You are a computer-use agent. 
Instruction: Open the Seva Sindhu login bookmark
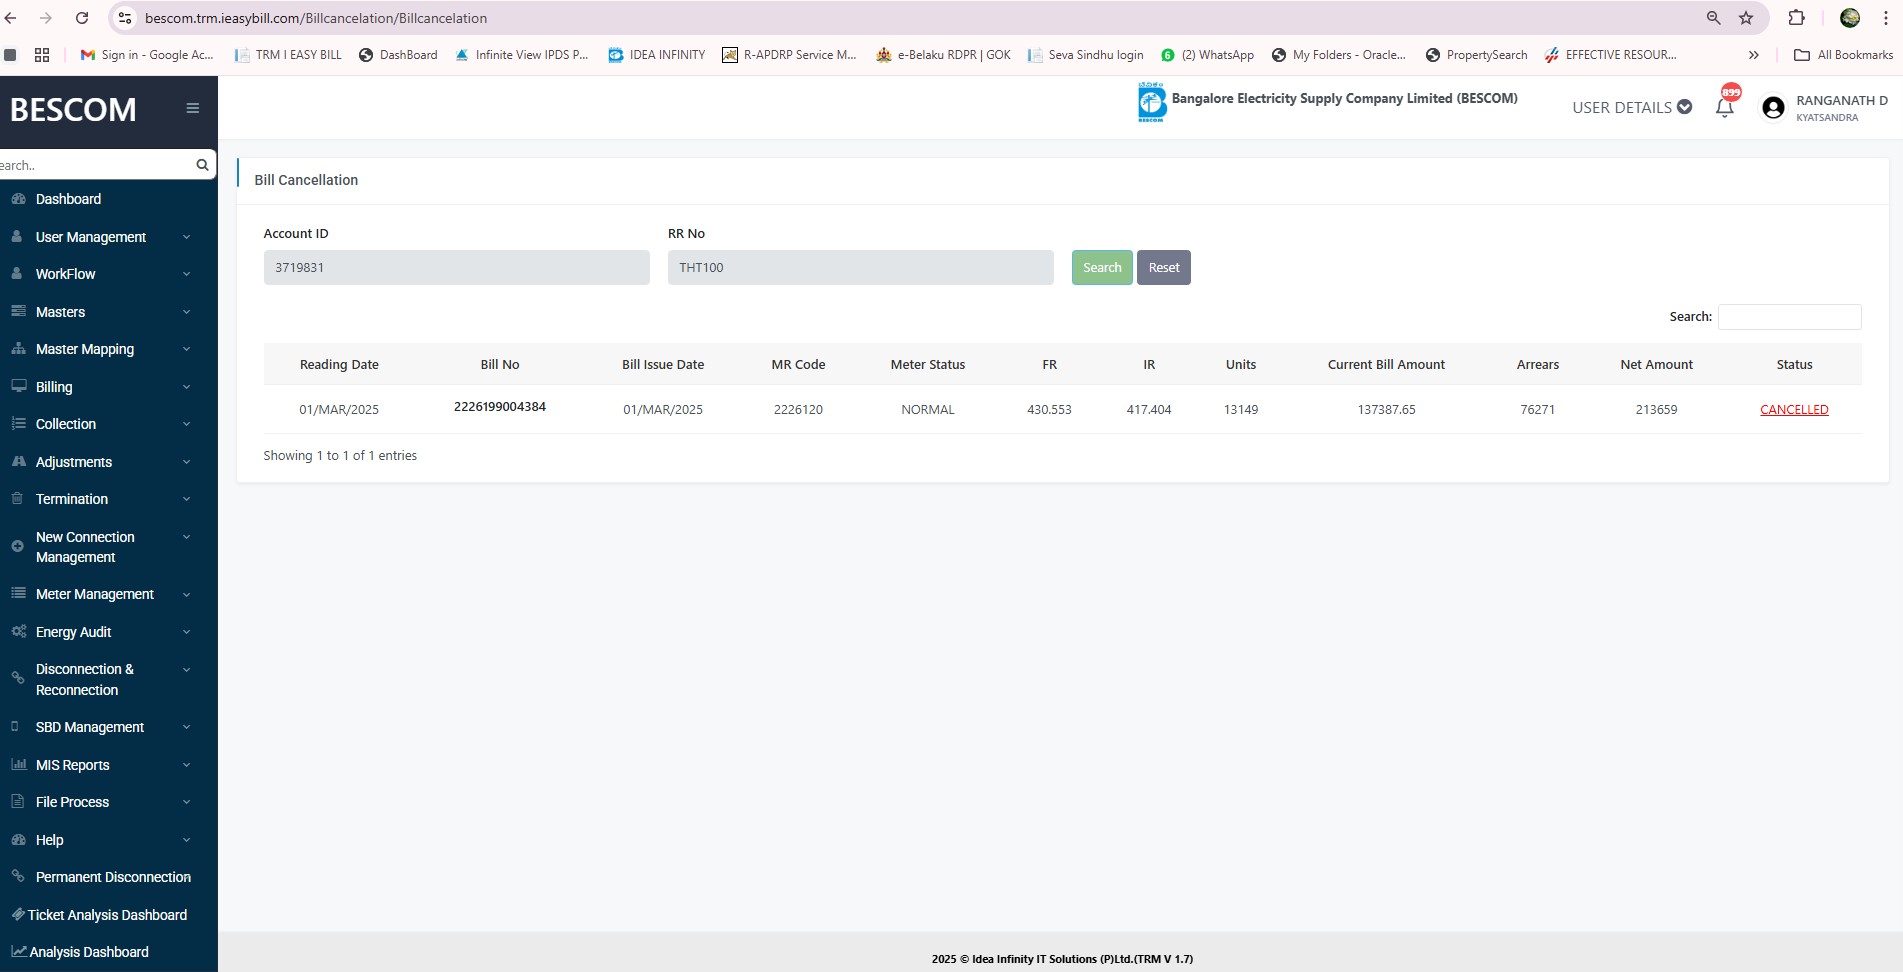click(x=1085, y=55)
